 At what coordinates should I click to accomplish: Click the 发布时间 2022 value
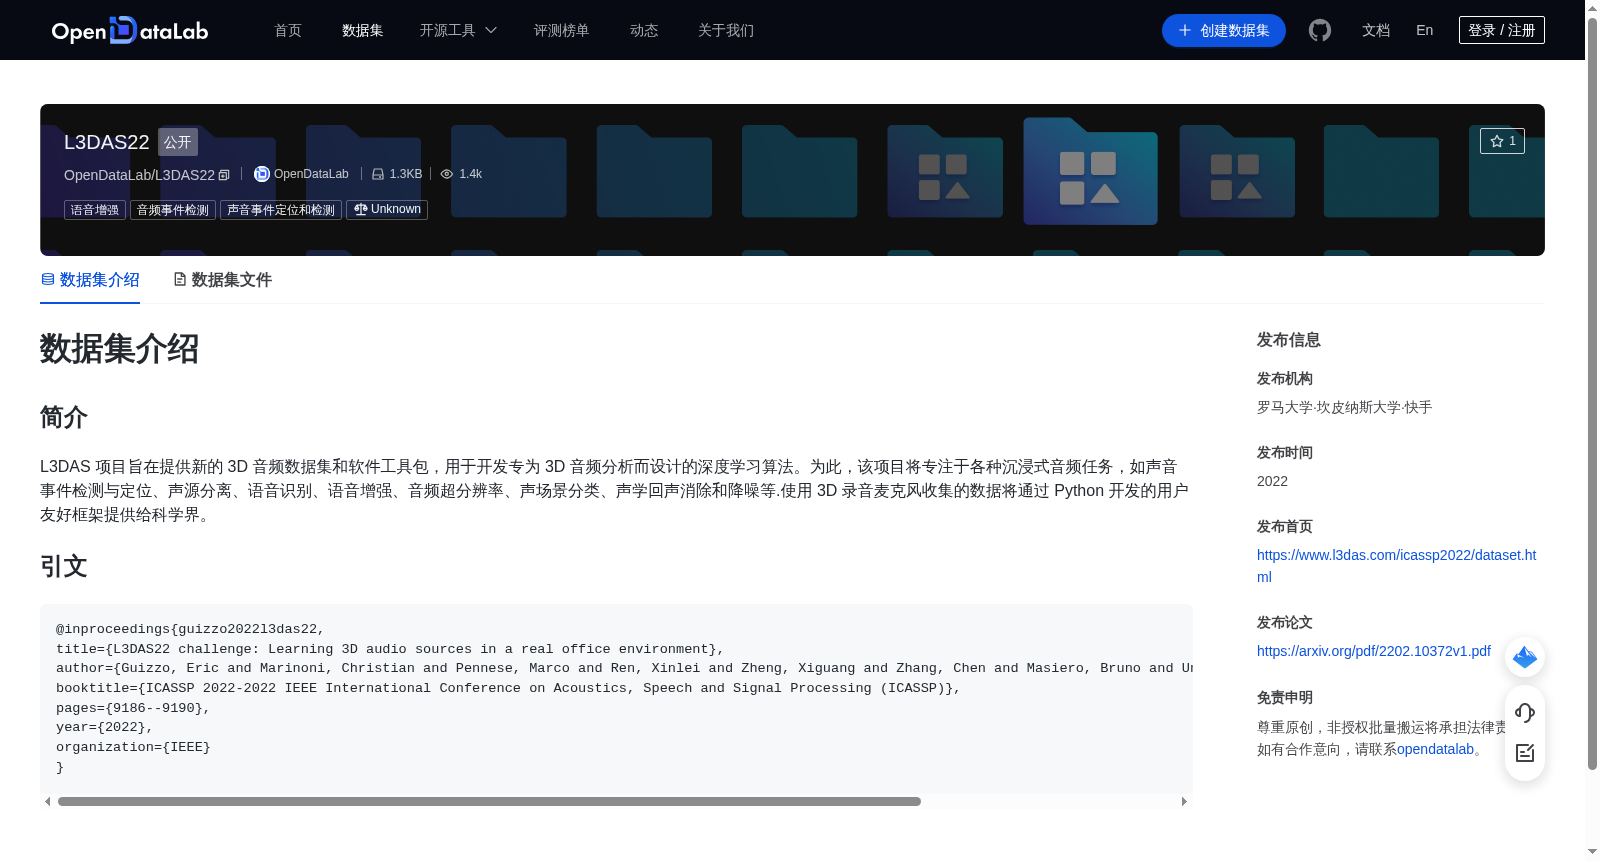[x=1272, y=481]
